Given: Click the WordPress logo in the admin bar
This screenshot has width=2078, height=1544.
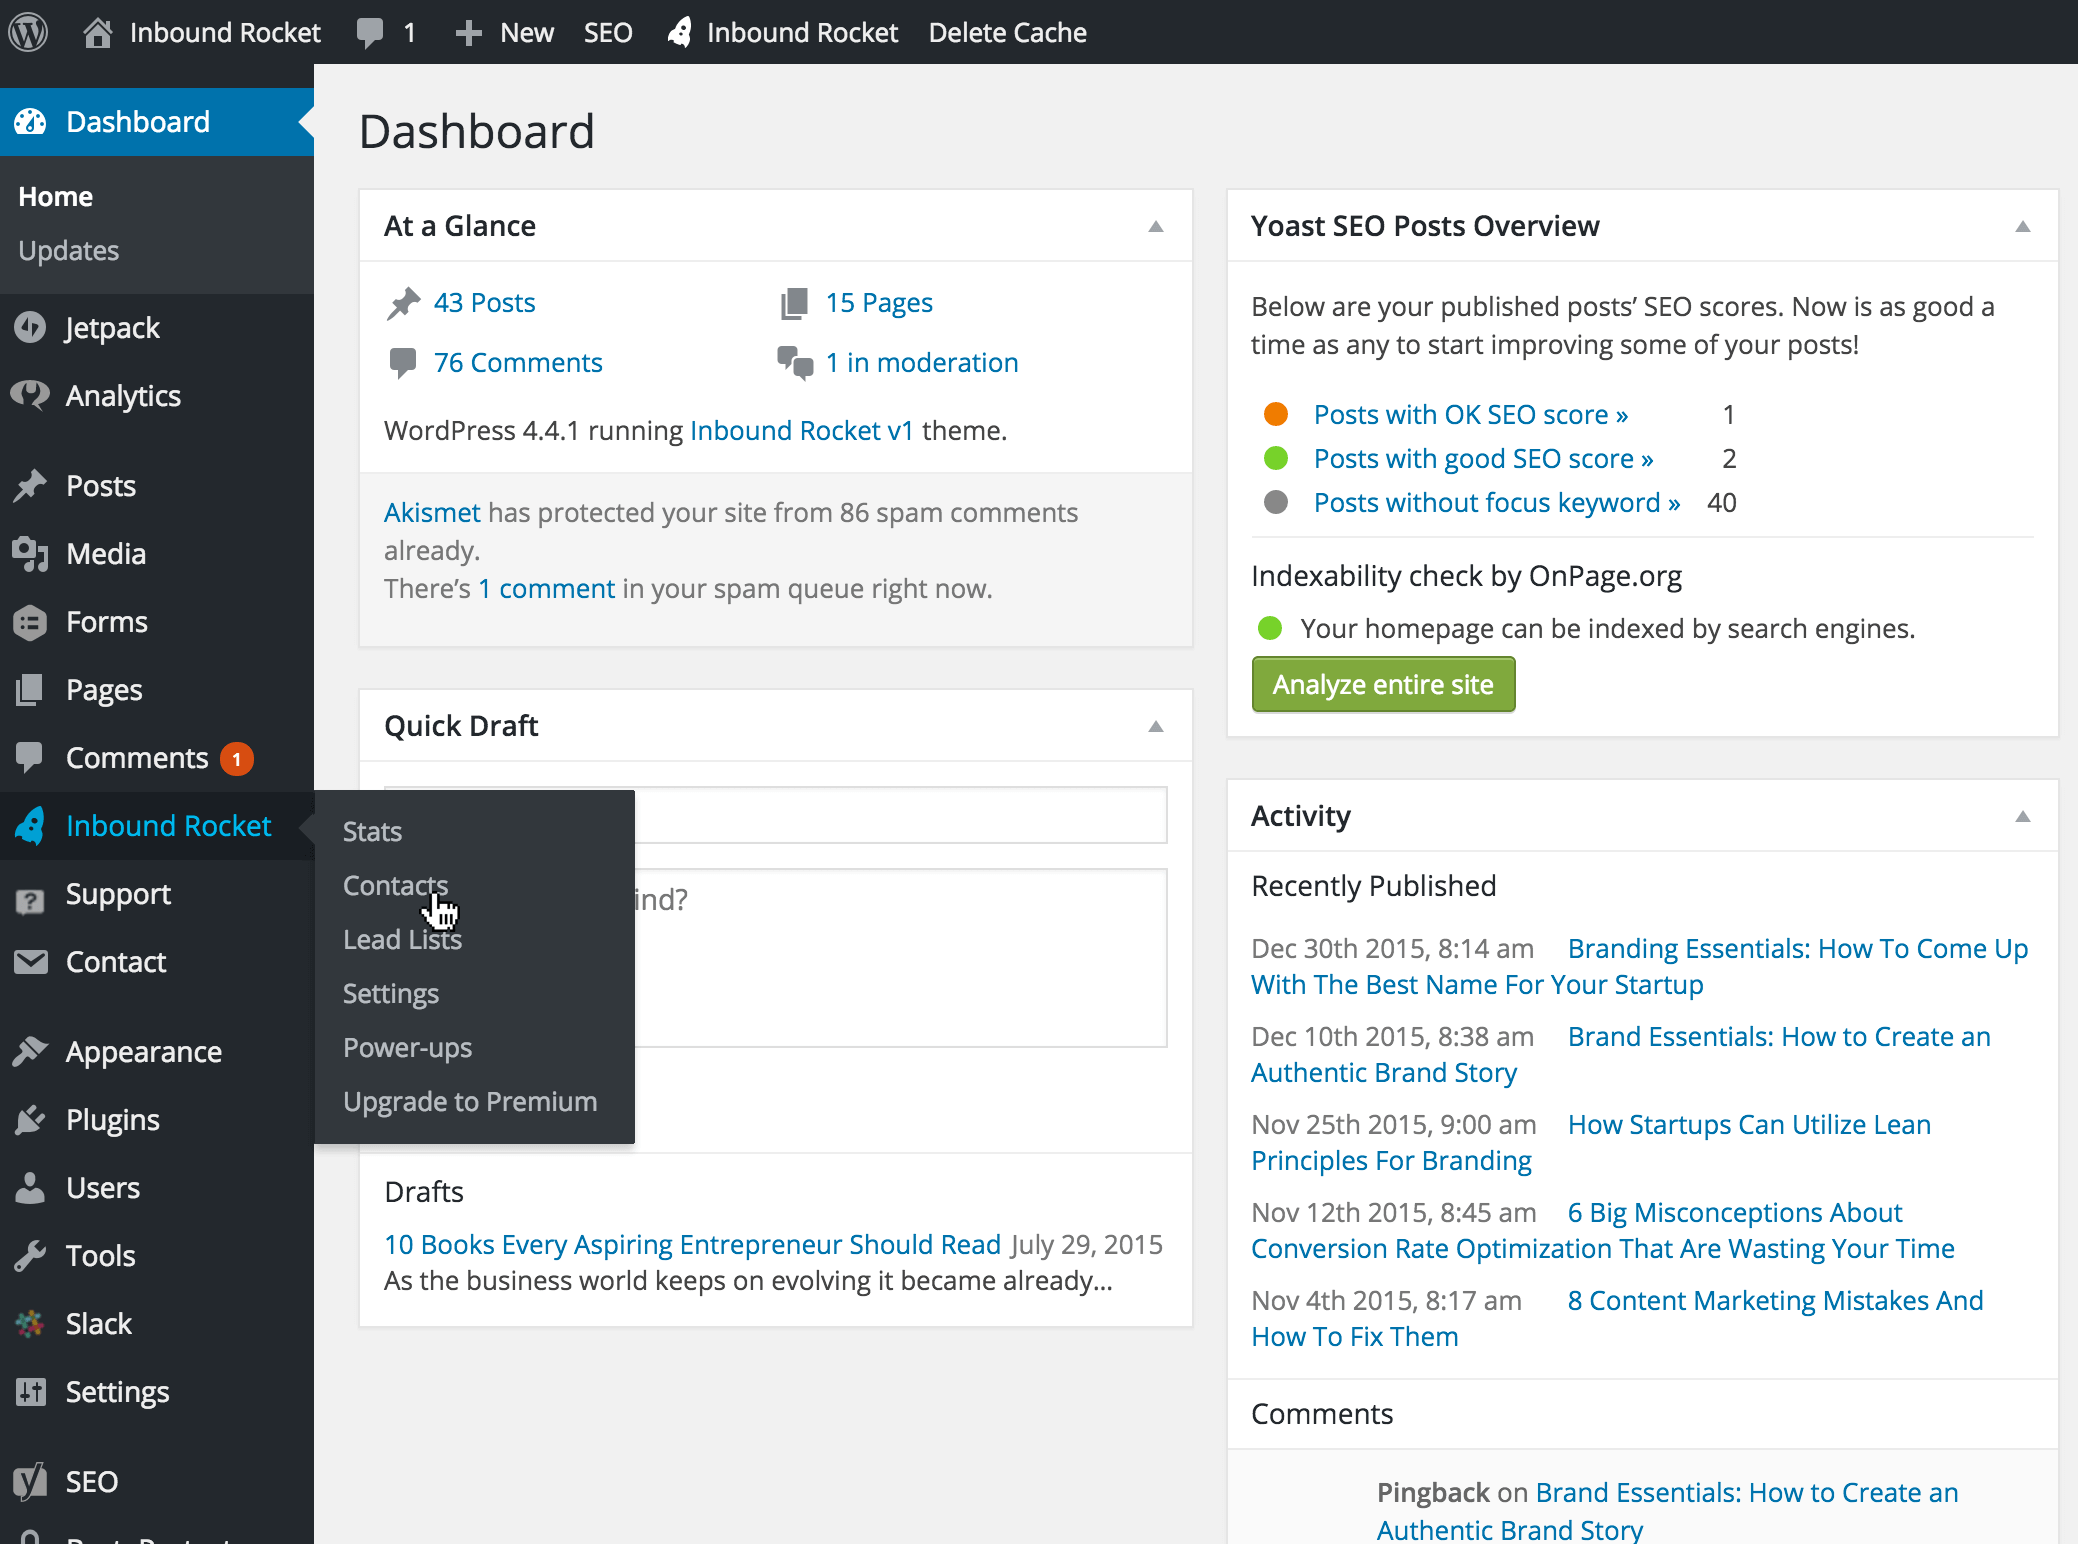Looking at the screenshot, I should [29, 31].
